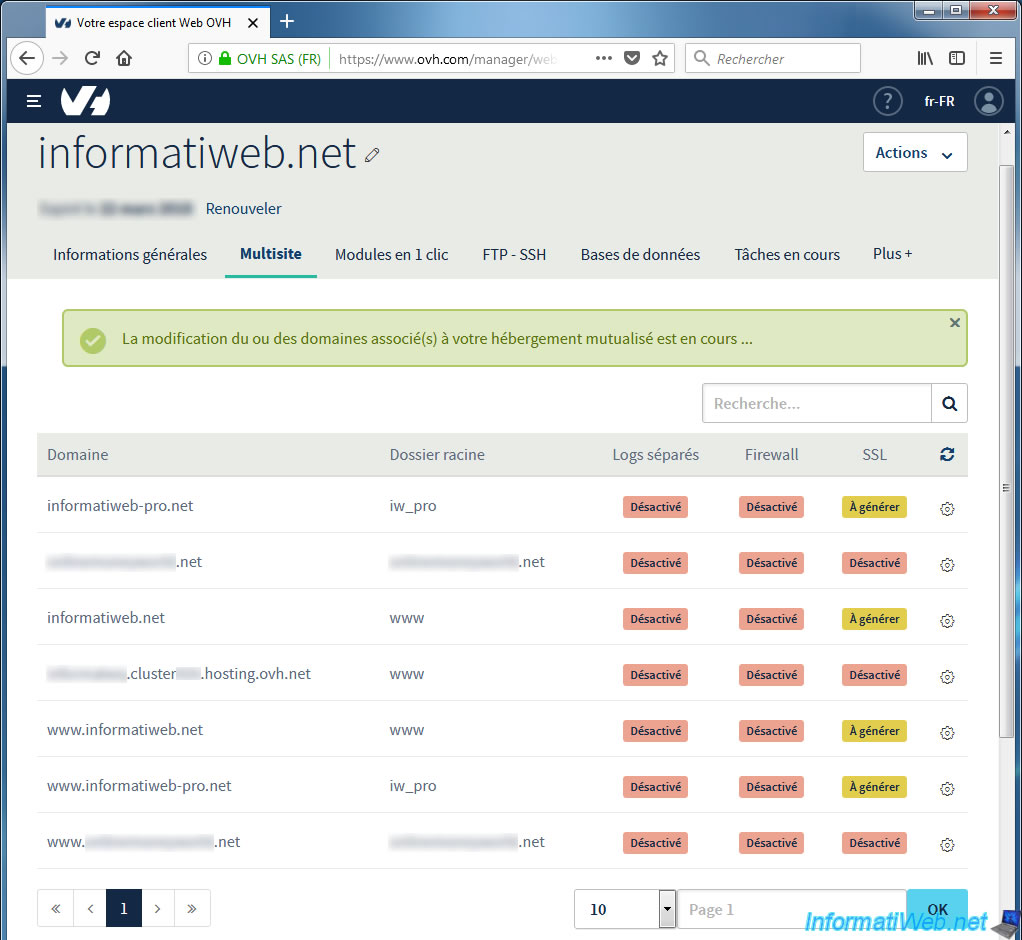Reload the page with the refresh icon
The image size is (1022, 940).
coord(93,58)
